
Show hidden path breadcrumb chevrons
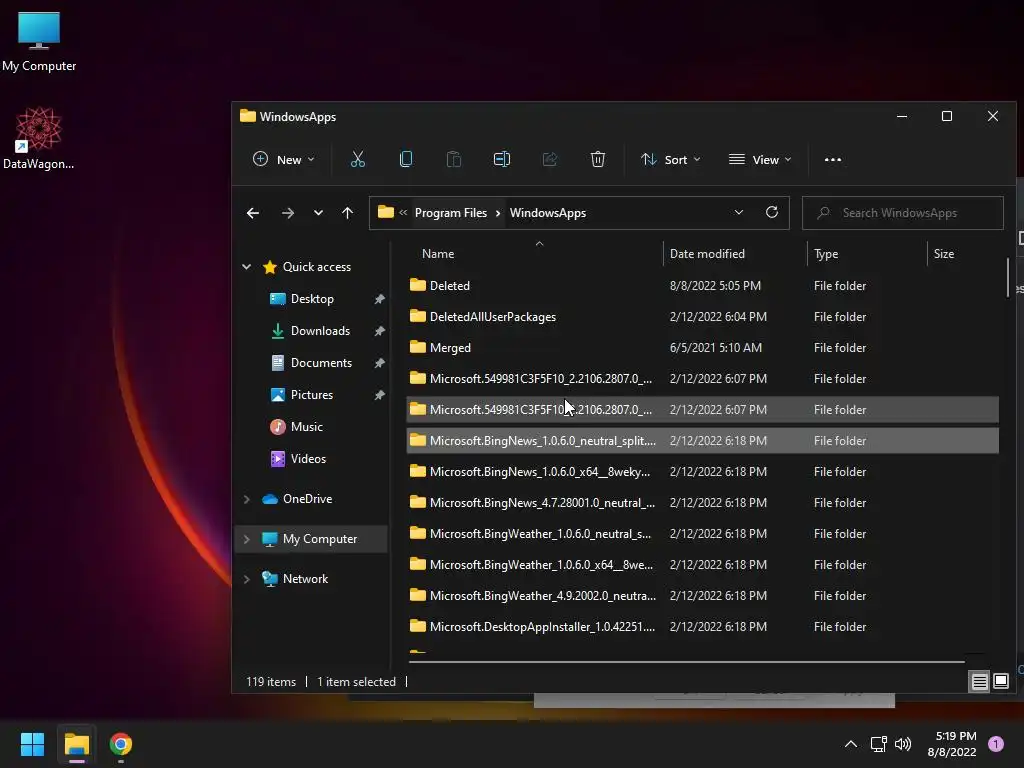click(x=403, y=212)
